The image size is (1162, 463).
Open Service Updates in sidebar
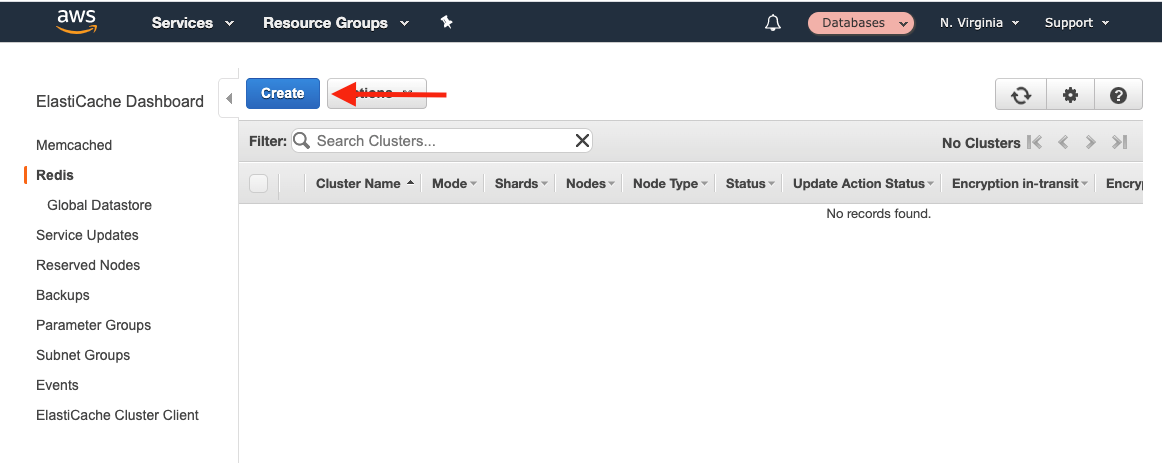(87, 235)
